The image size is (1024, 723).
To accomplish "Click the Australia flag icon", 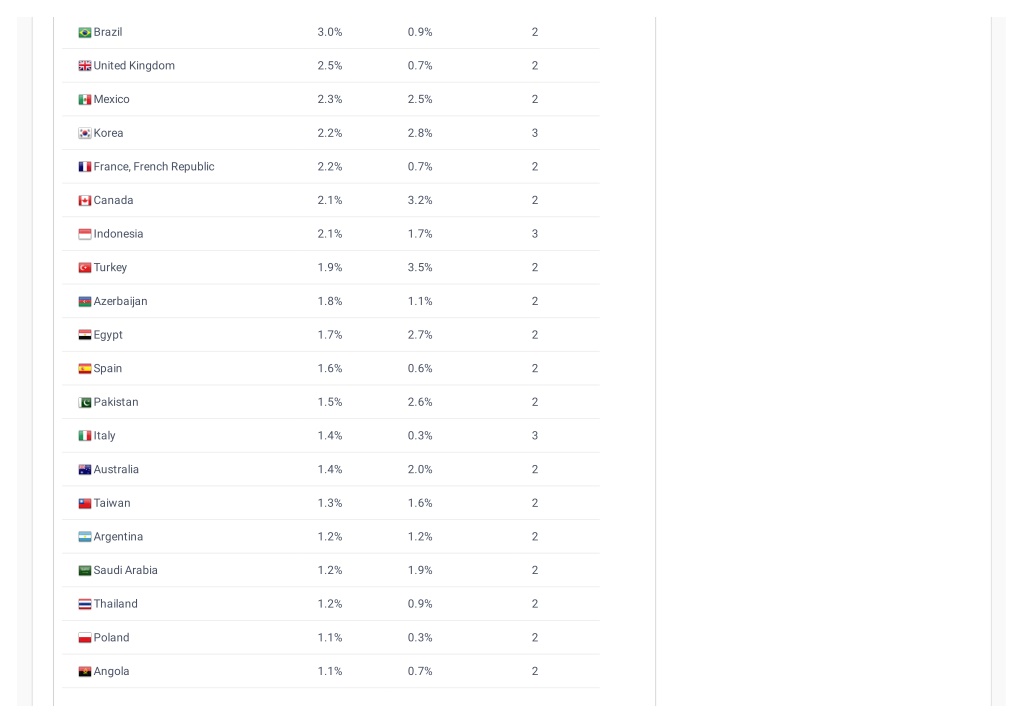I will [85, 470].
